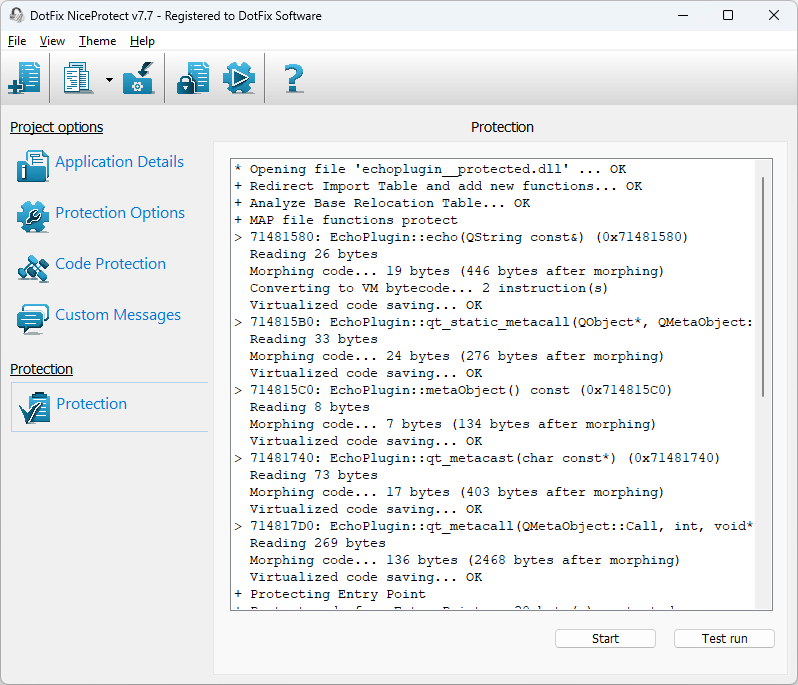This screenshot has width=798, height=685.
Task: Click the question mark help icon
Action: click(x=294, y=78)
